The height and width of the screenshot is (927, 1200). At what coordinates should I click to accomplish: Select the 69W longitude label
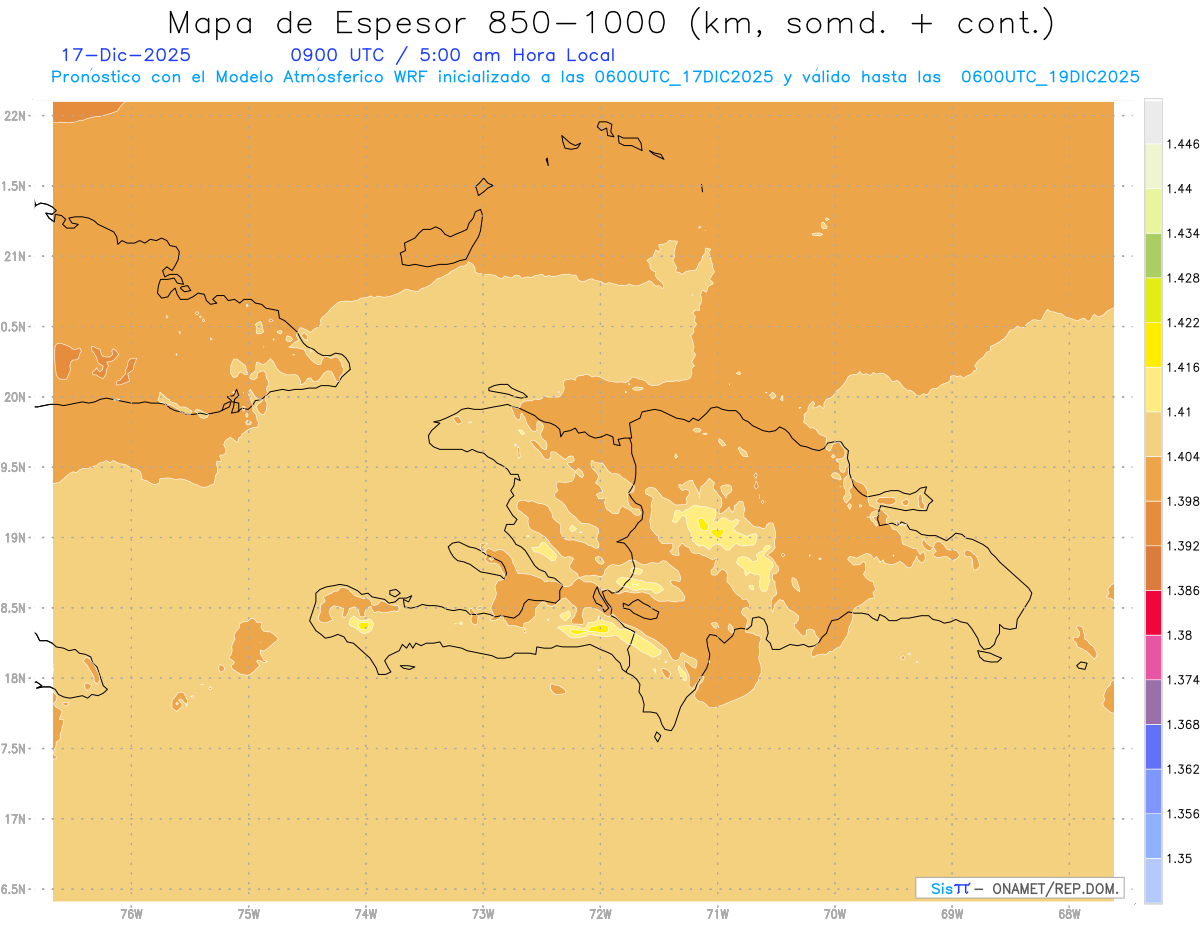[x=952, y=914]
